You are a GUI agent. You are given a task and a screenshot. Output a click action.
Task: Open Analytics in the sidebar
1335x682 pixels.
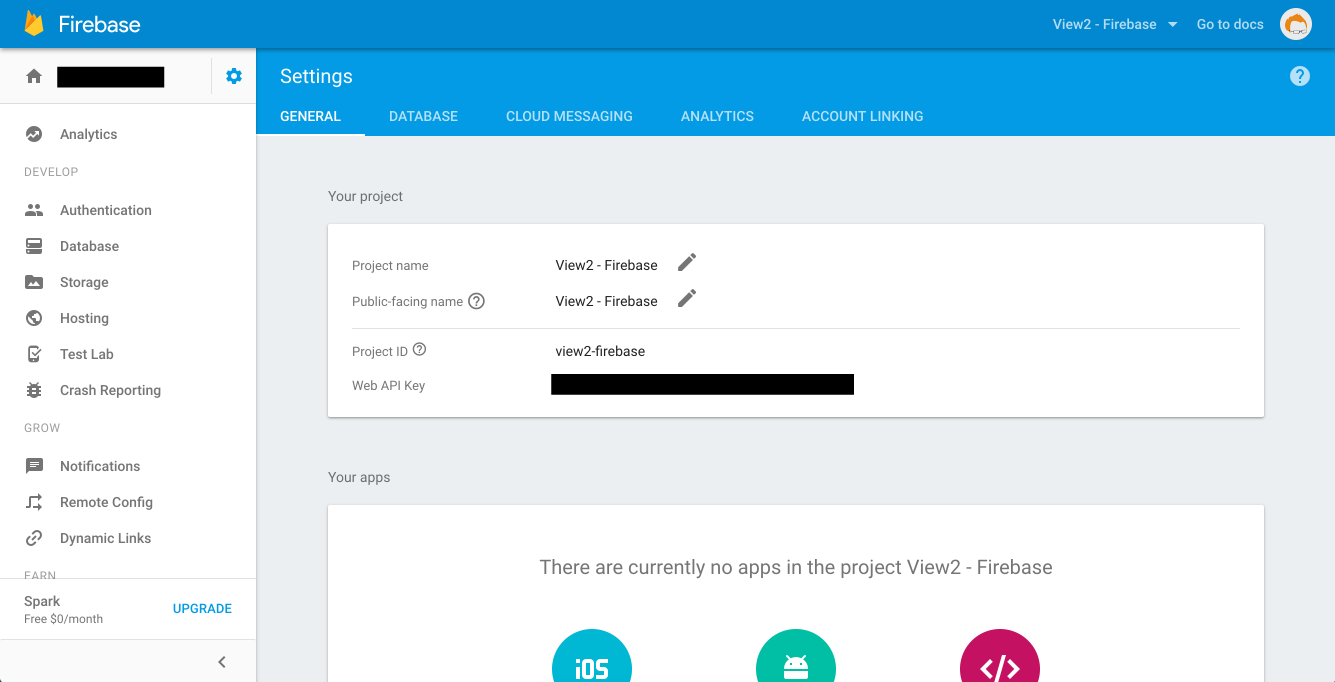click(128, 134)
